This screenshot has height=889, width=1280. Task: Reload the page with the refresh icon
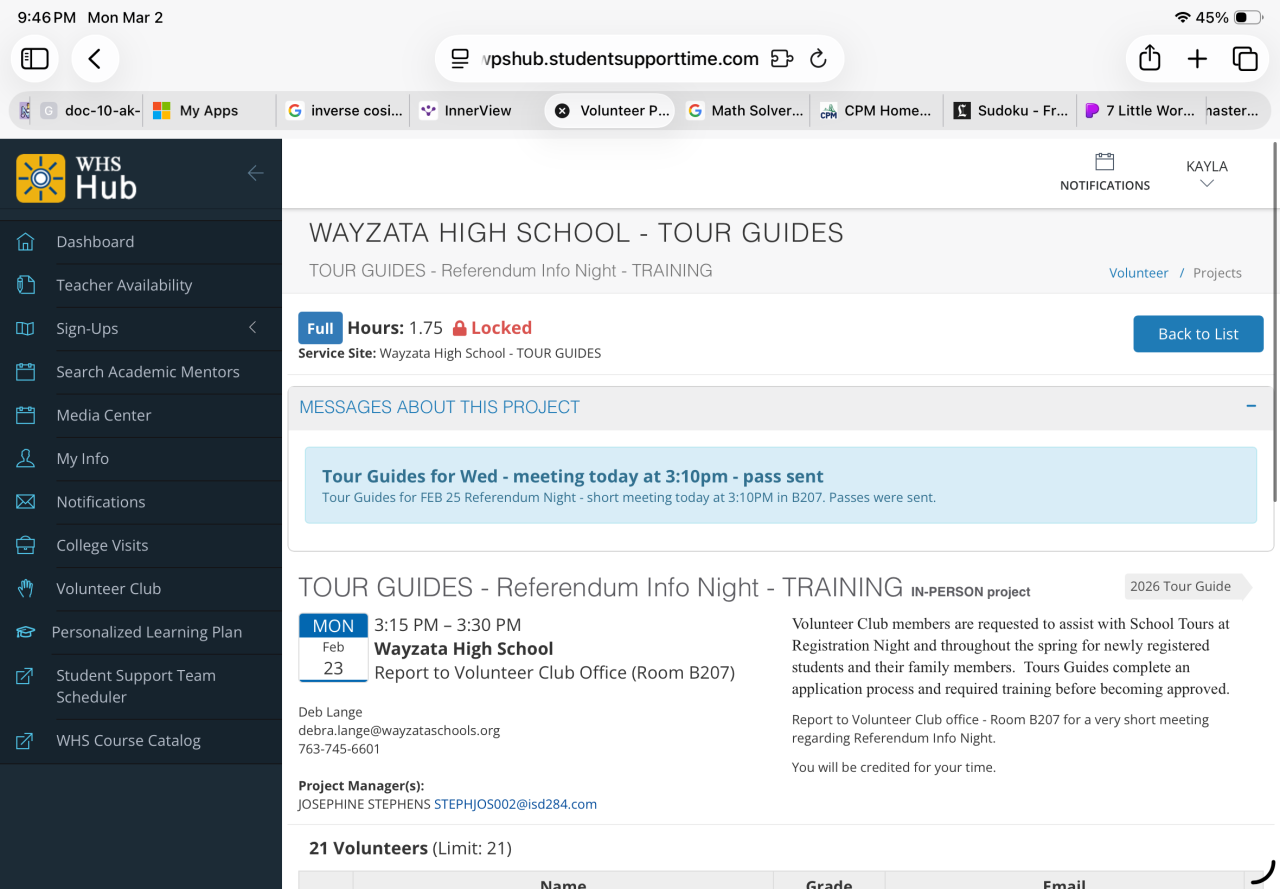point(818,59)
